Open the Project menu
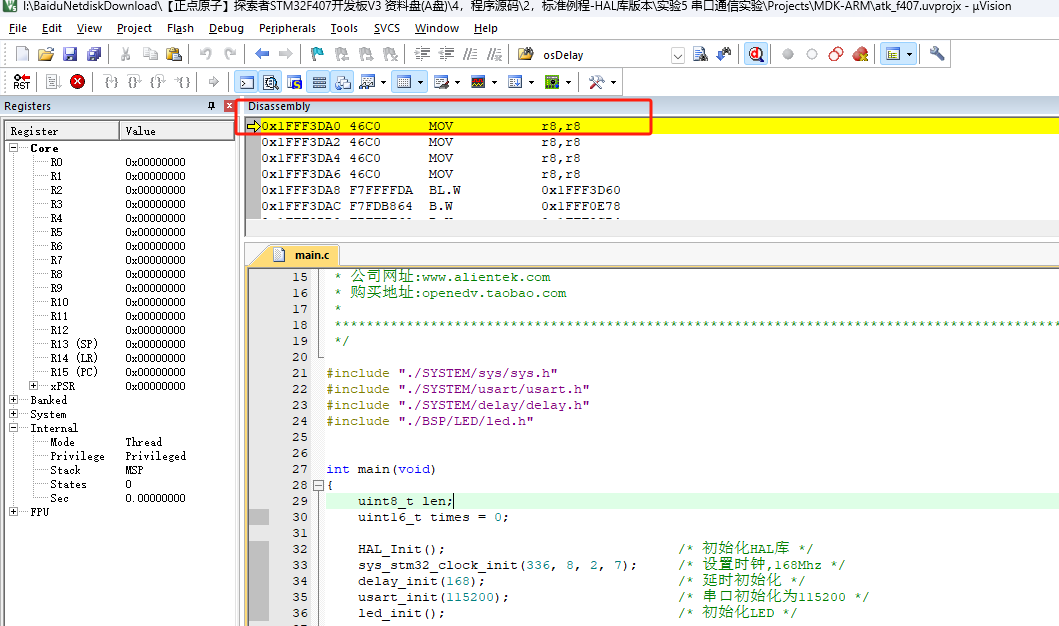Image resolution: width=1059 pixels, height=626 pixels. click(x=134, y=28)
